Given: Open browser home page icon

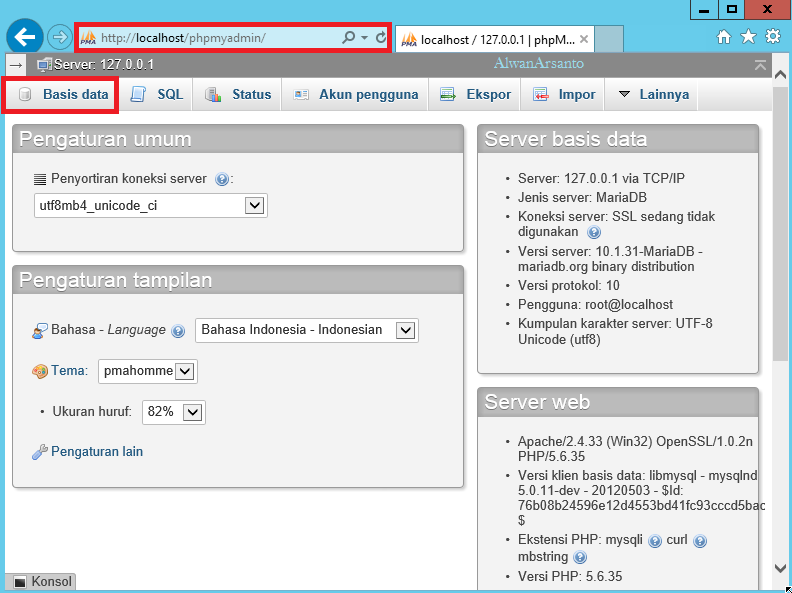Looking at the screenshot, I should click(724, 36).
